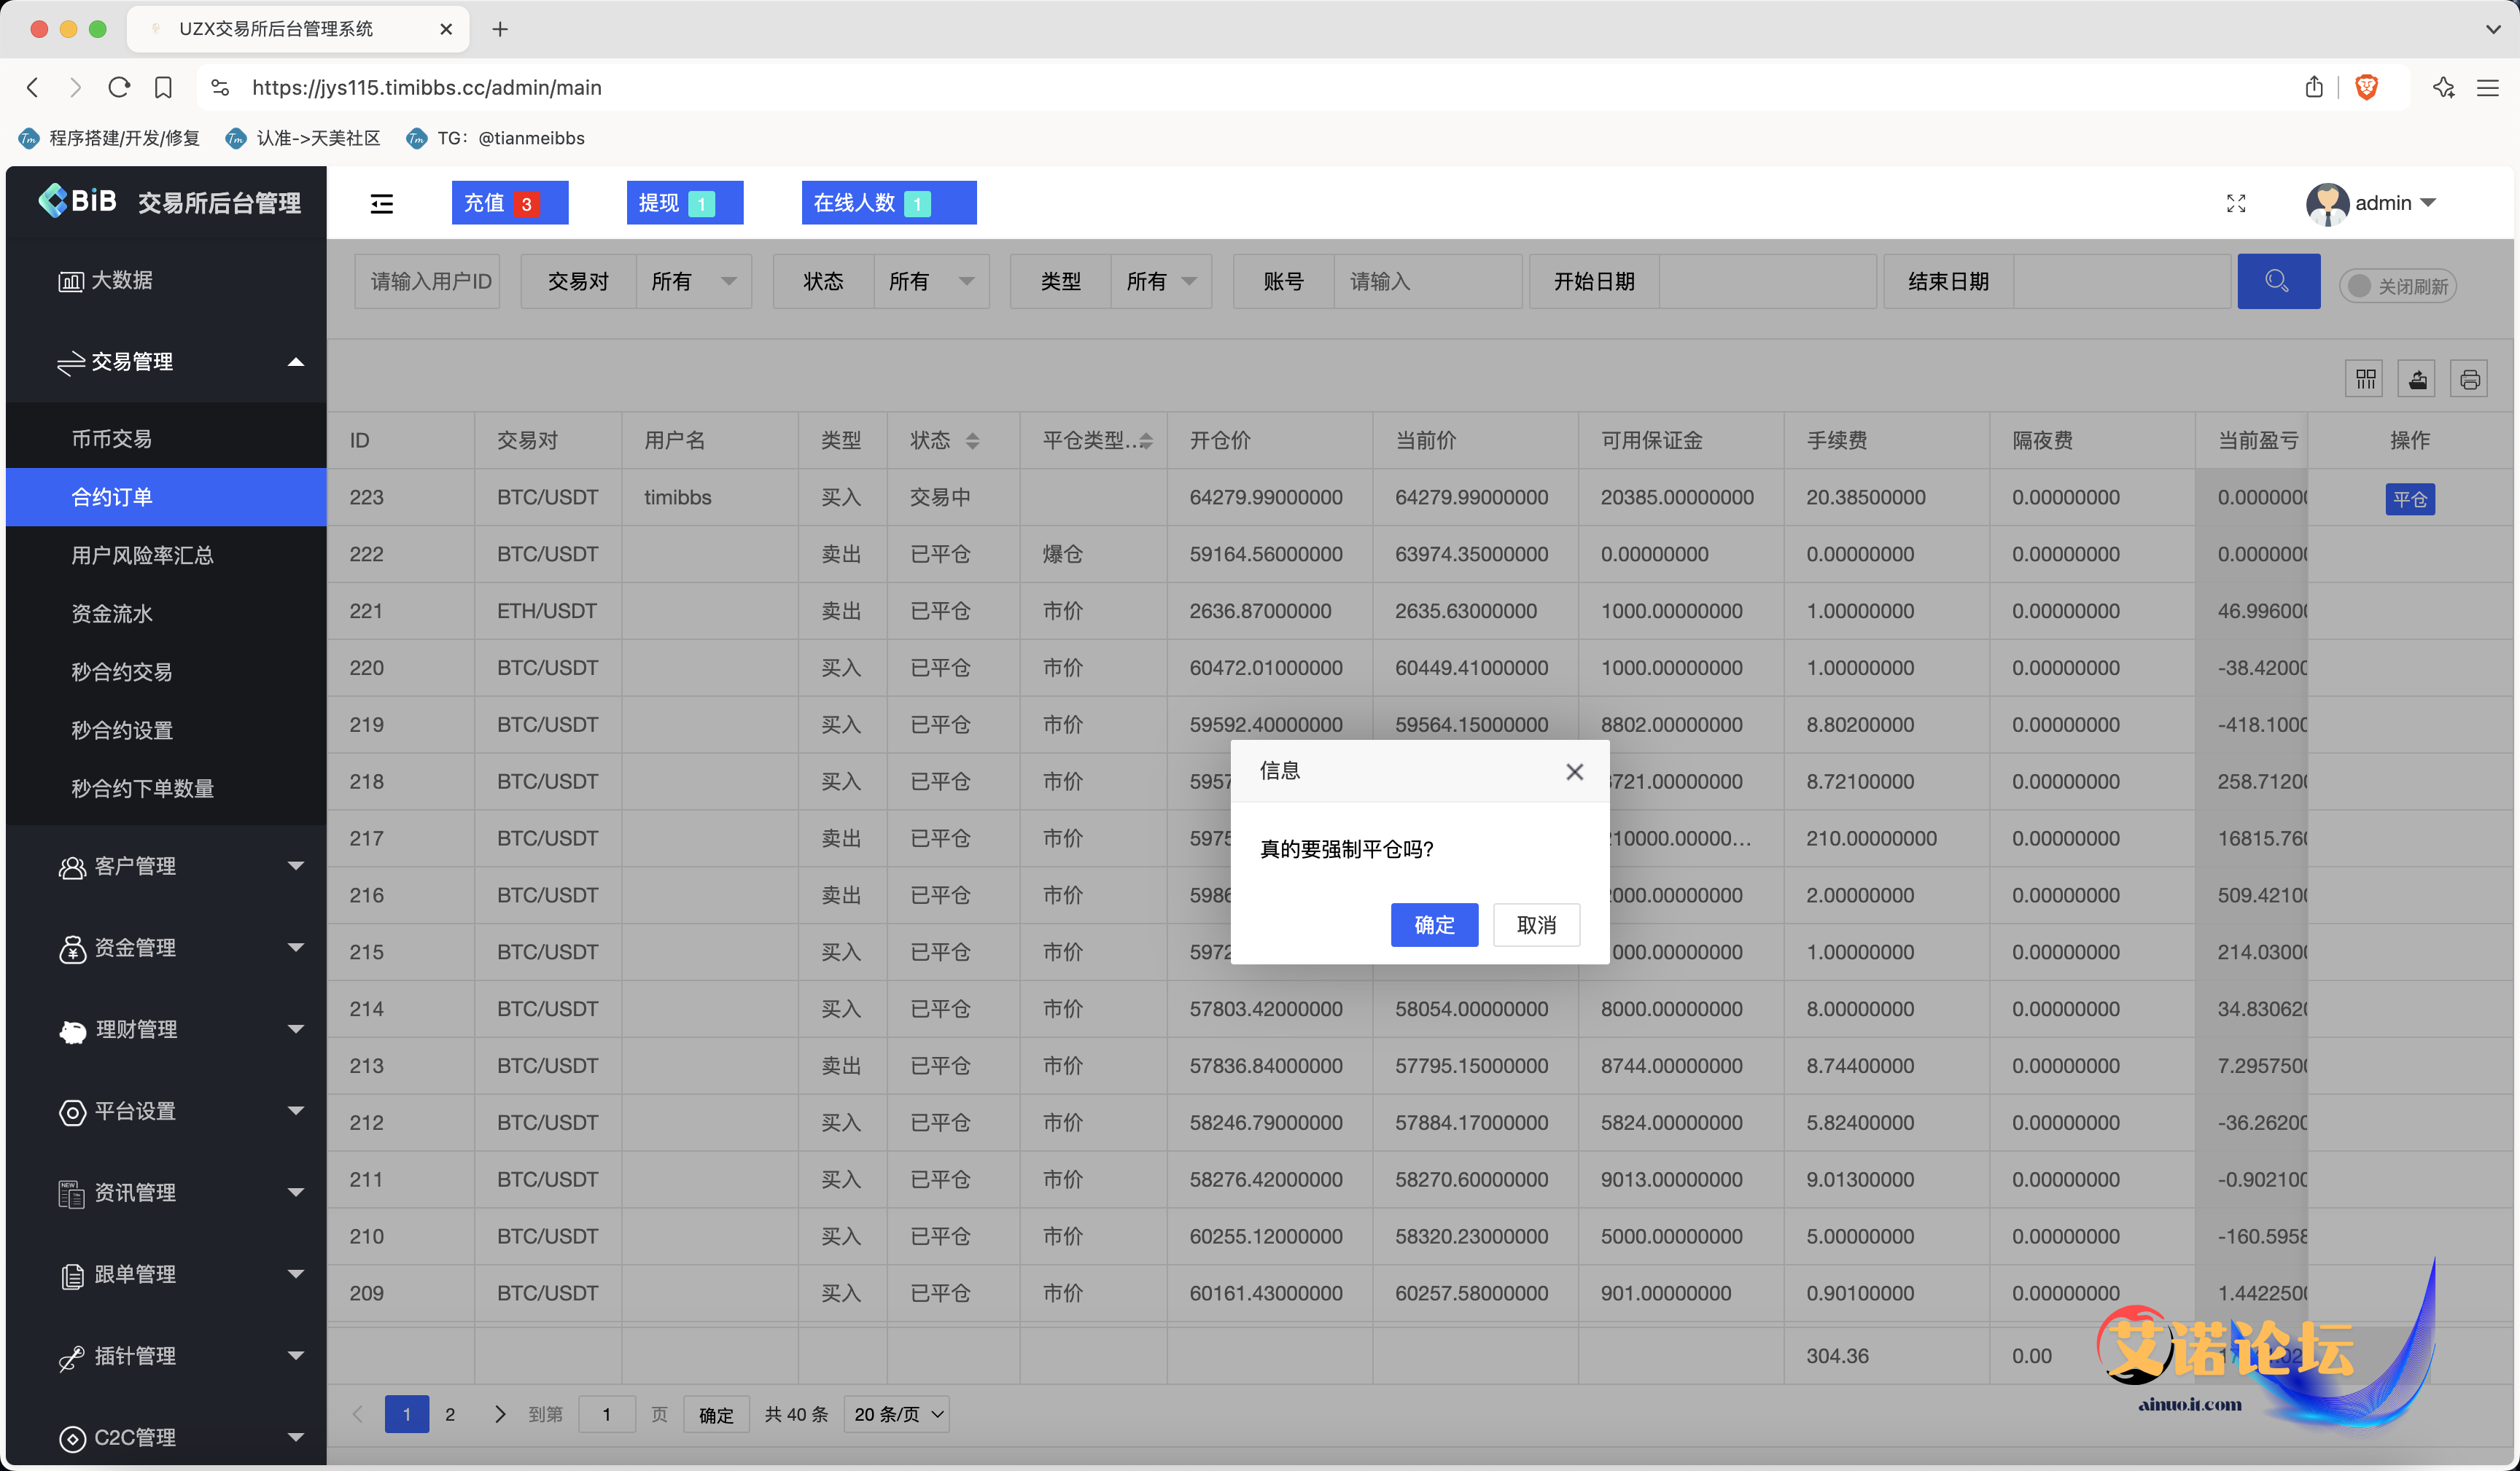Open the 20 条/页 page size dropdown
2520x1471 pixels.
click(x=897, y=1414)
